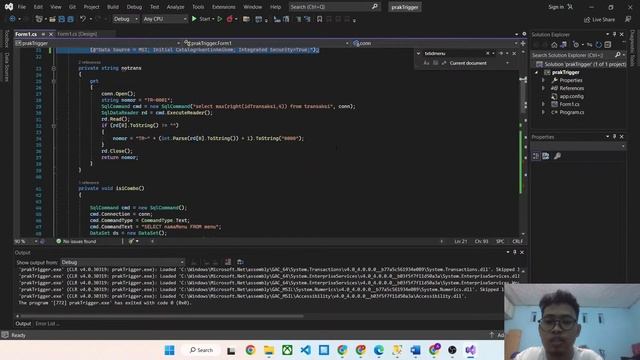The image size is (640, 360).
Task: Pin the Solution Explorer panel
Action: point(614,34)
